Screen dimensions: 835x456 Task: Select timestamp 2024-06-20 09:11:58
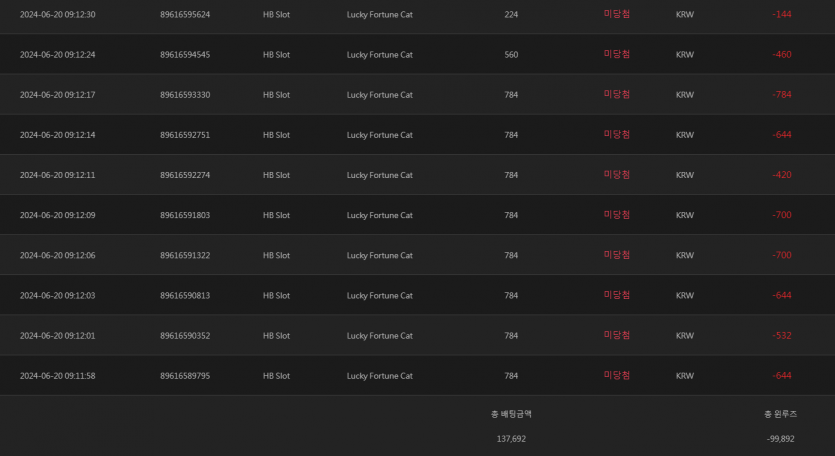pyautogui.click(x=58, y=376)
